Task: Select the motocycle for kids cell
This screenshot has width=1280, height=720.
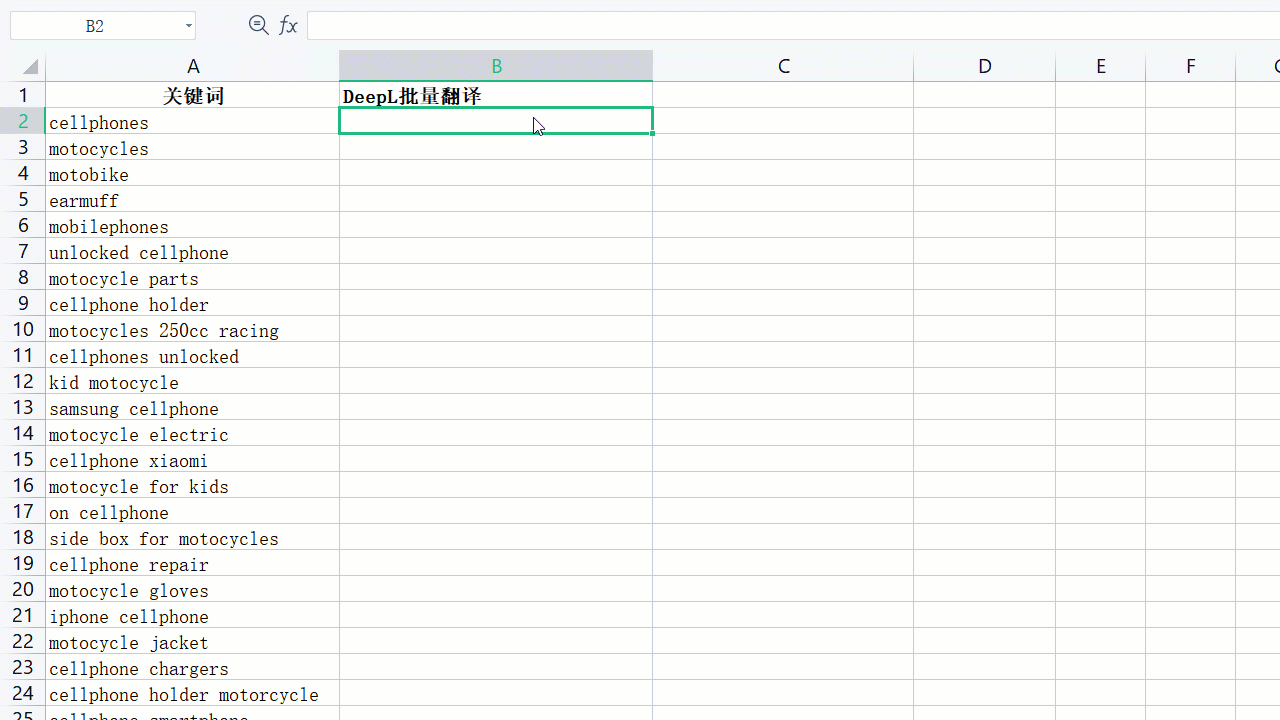Action: (x=193, y=486)
